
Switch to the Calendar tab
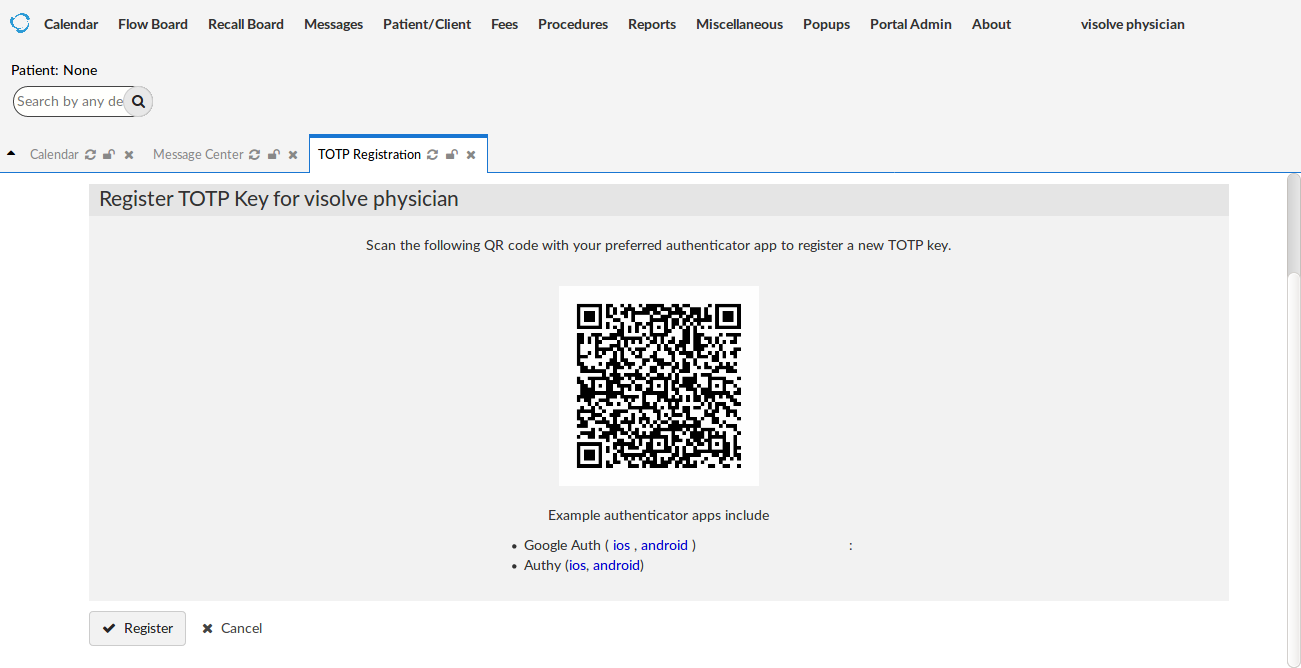(54, 155)
